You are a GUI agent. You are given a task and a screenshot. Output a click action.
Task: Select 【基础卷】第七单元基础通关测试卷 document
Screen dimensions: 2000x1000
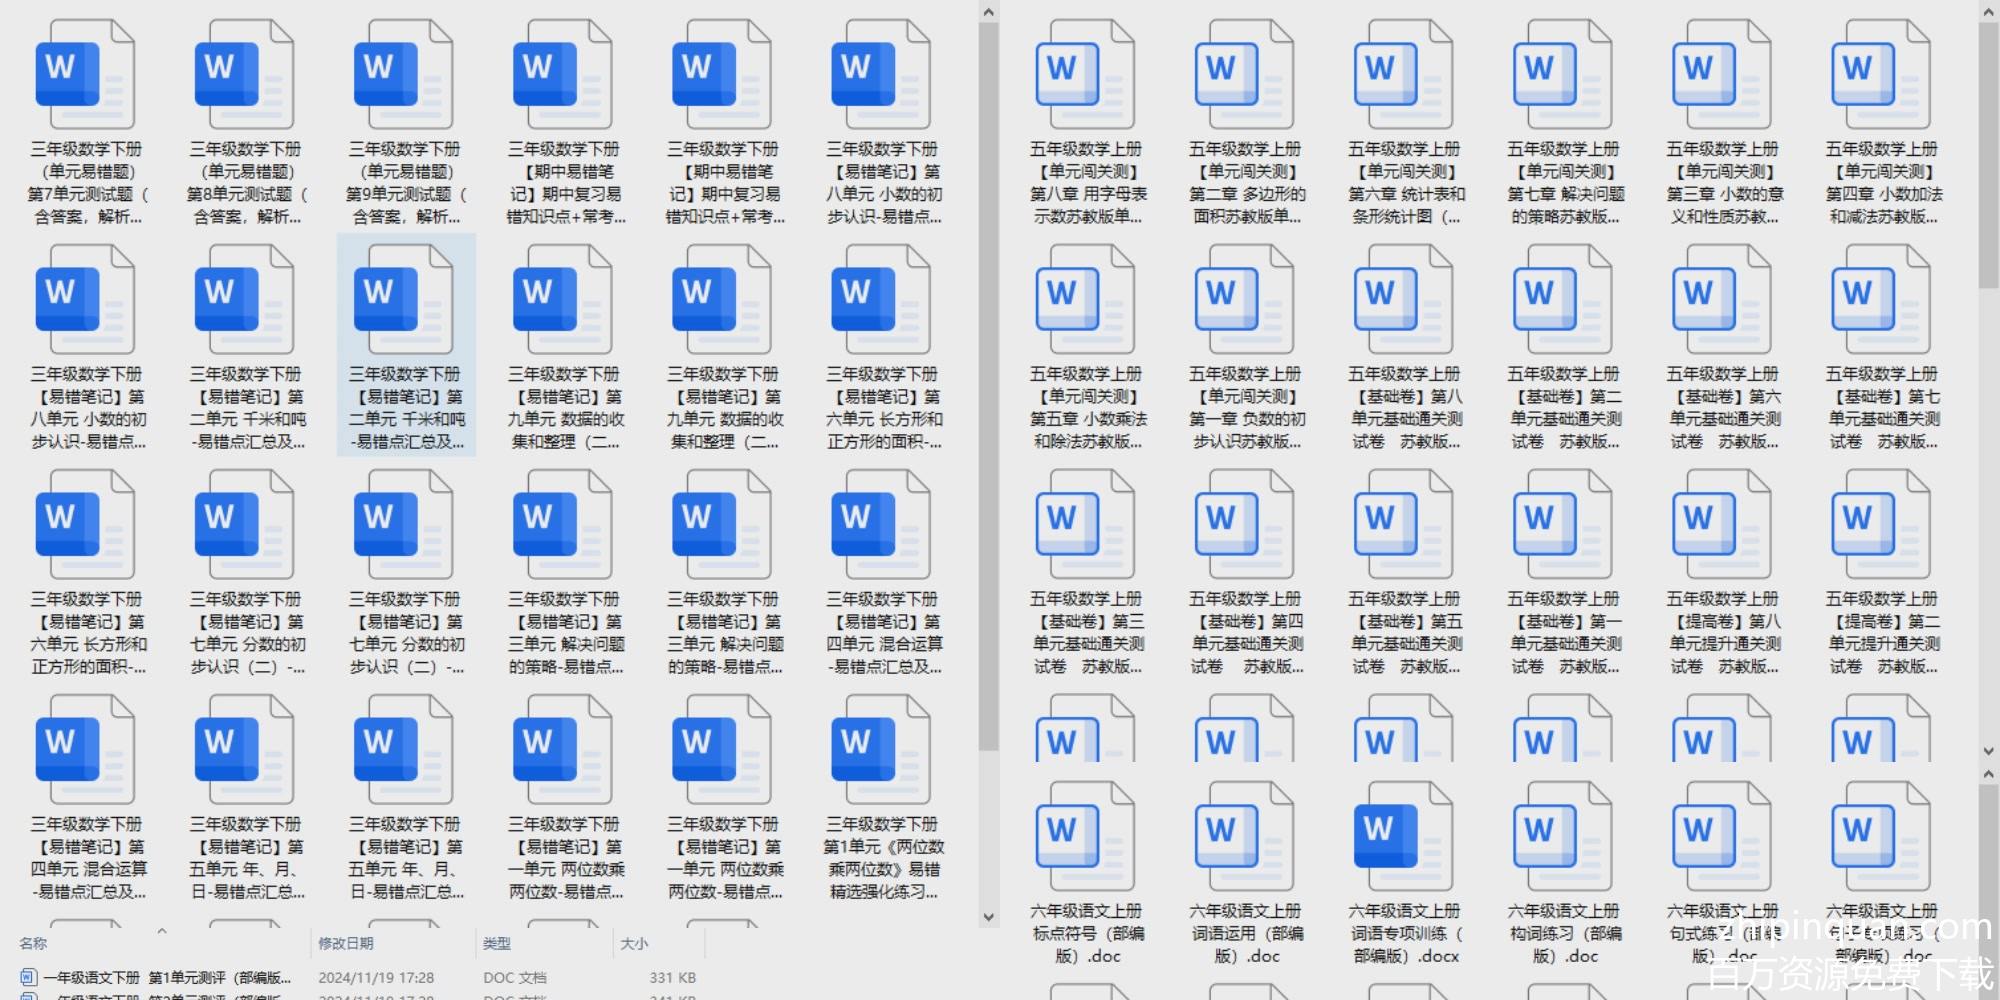coord(1882,349)
